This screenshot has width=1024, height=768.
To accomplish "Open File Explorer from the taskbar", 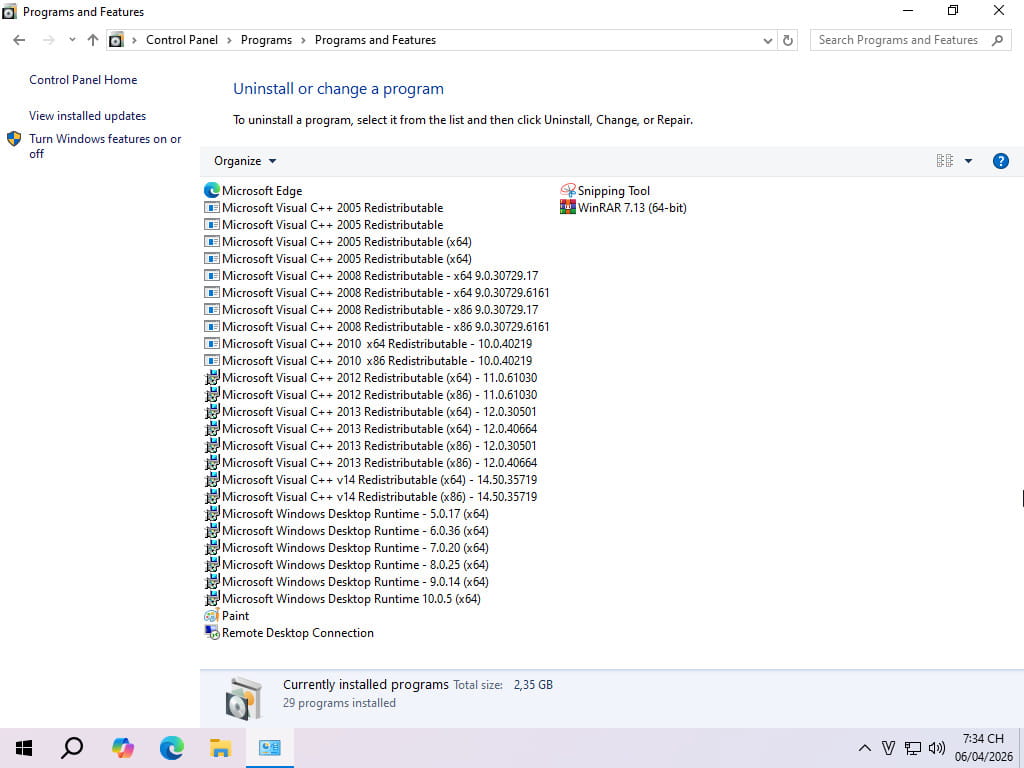I will (x=221, y=748).
